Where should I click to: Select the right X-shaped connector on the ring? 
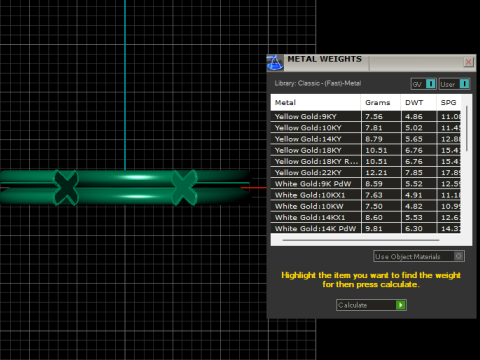click(x=184, y=187)
